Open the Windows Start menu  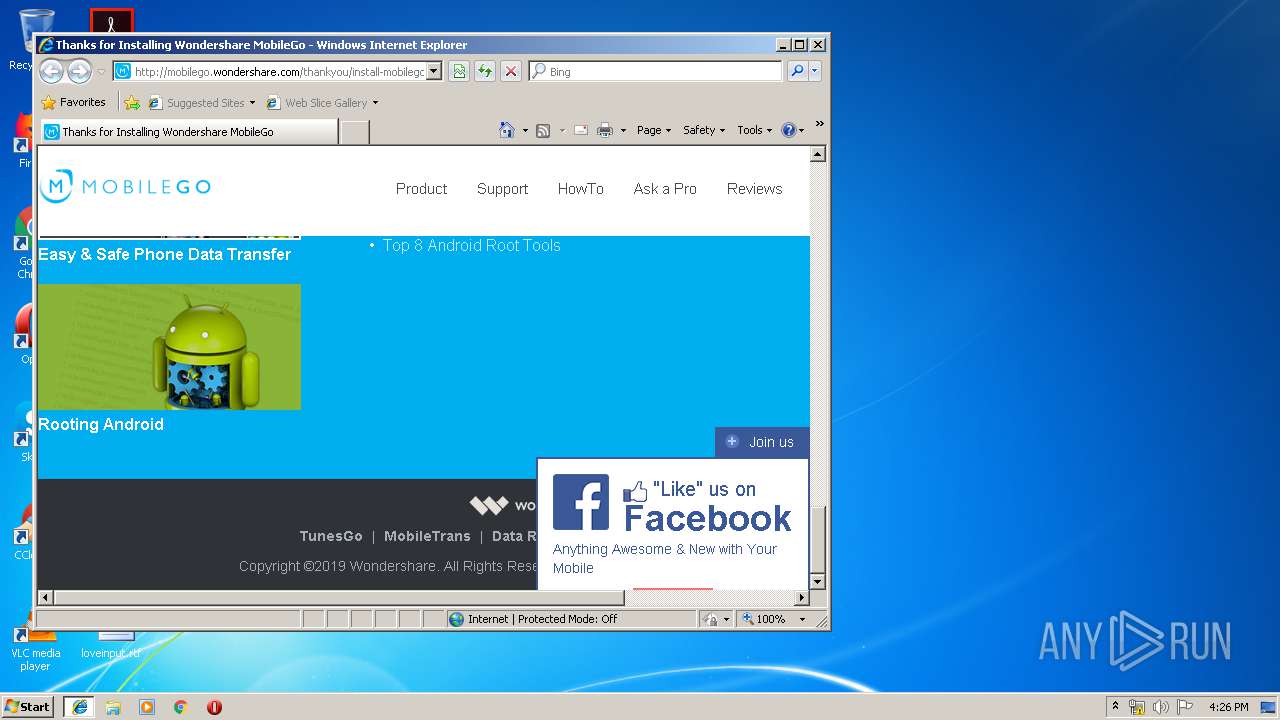28,706
